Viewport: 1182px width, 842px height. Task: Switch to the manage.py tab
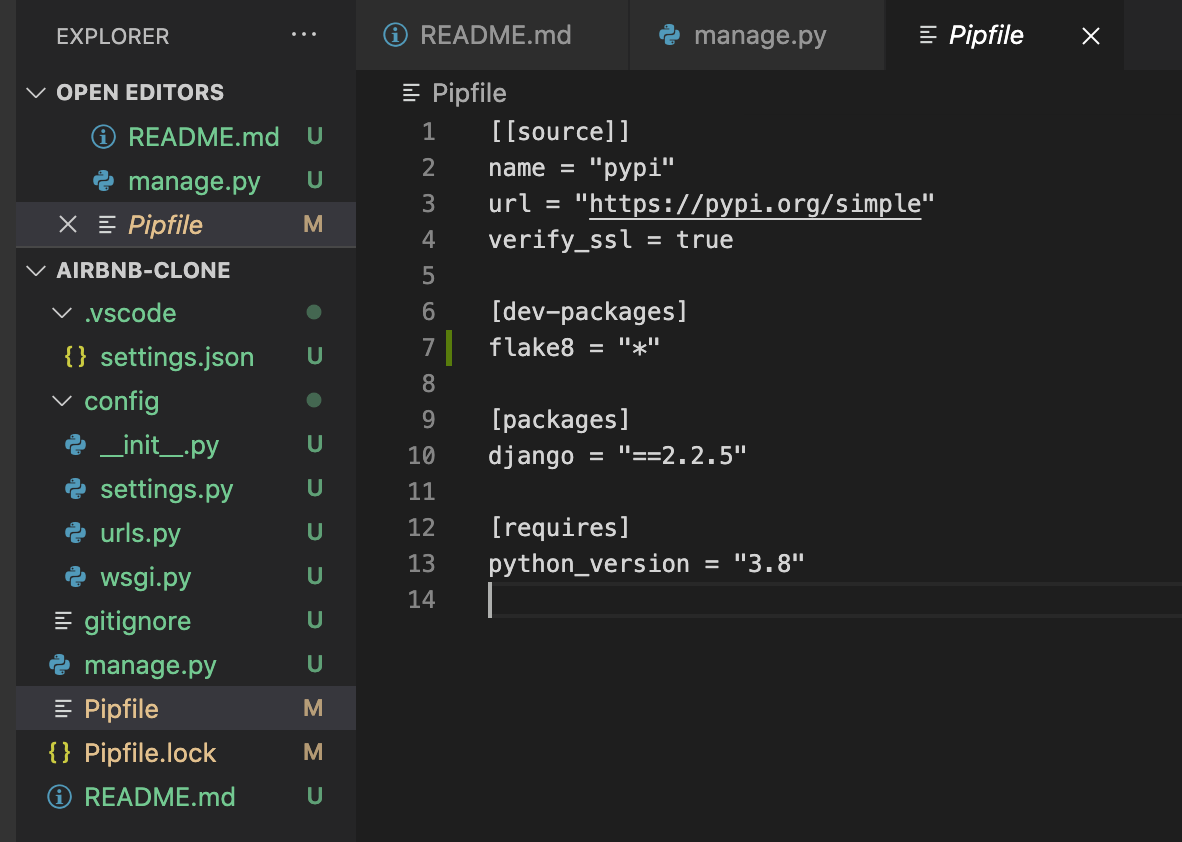(757, 35)
